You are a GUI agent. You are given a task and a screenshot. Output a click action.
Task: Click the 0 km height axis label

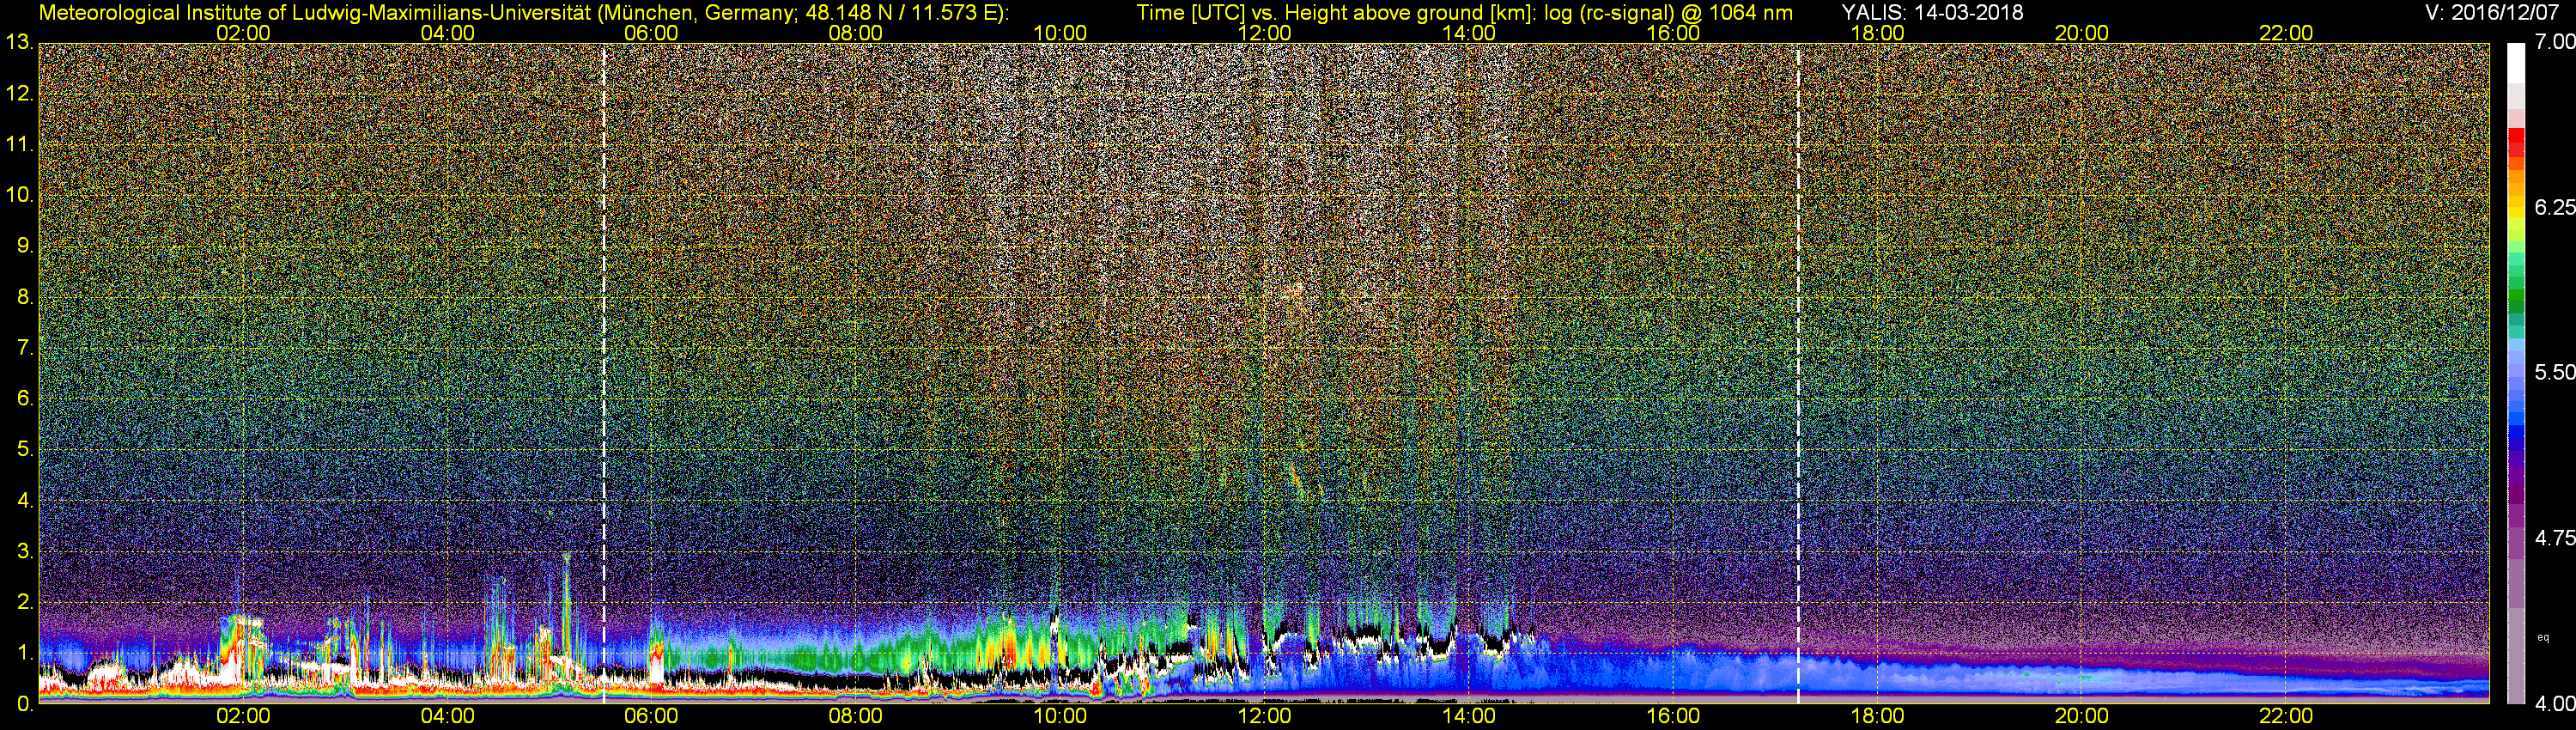25,704
